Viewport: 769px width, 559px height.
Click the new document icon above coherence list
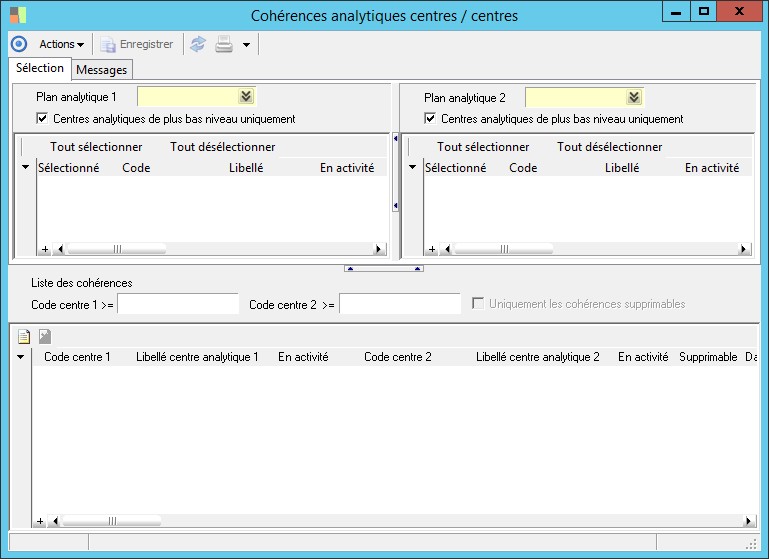[x=24, y=337]
